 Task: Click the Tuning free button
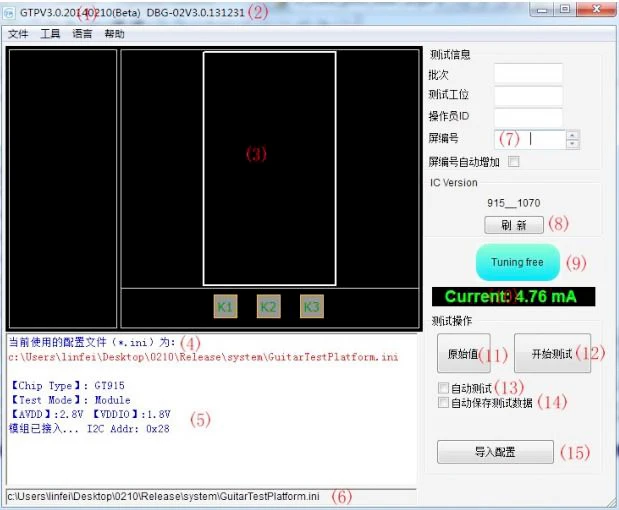click(x=518, y=262)
